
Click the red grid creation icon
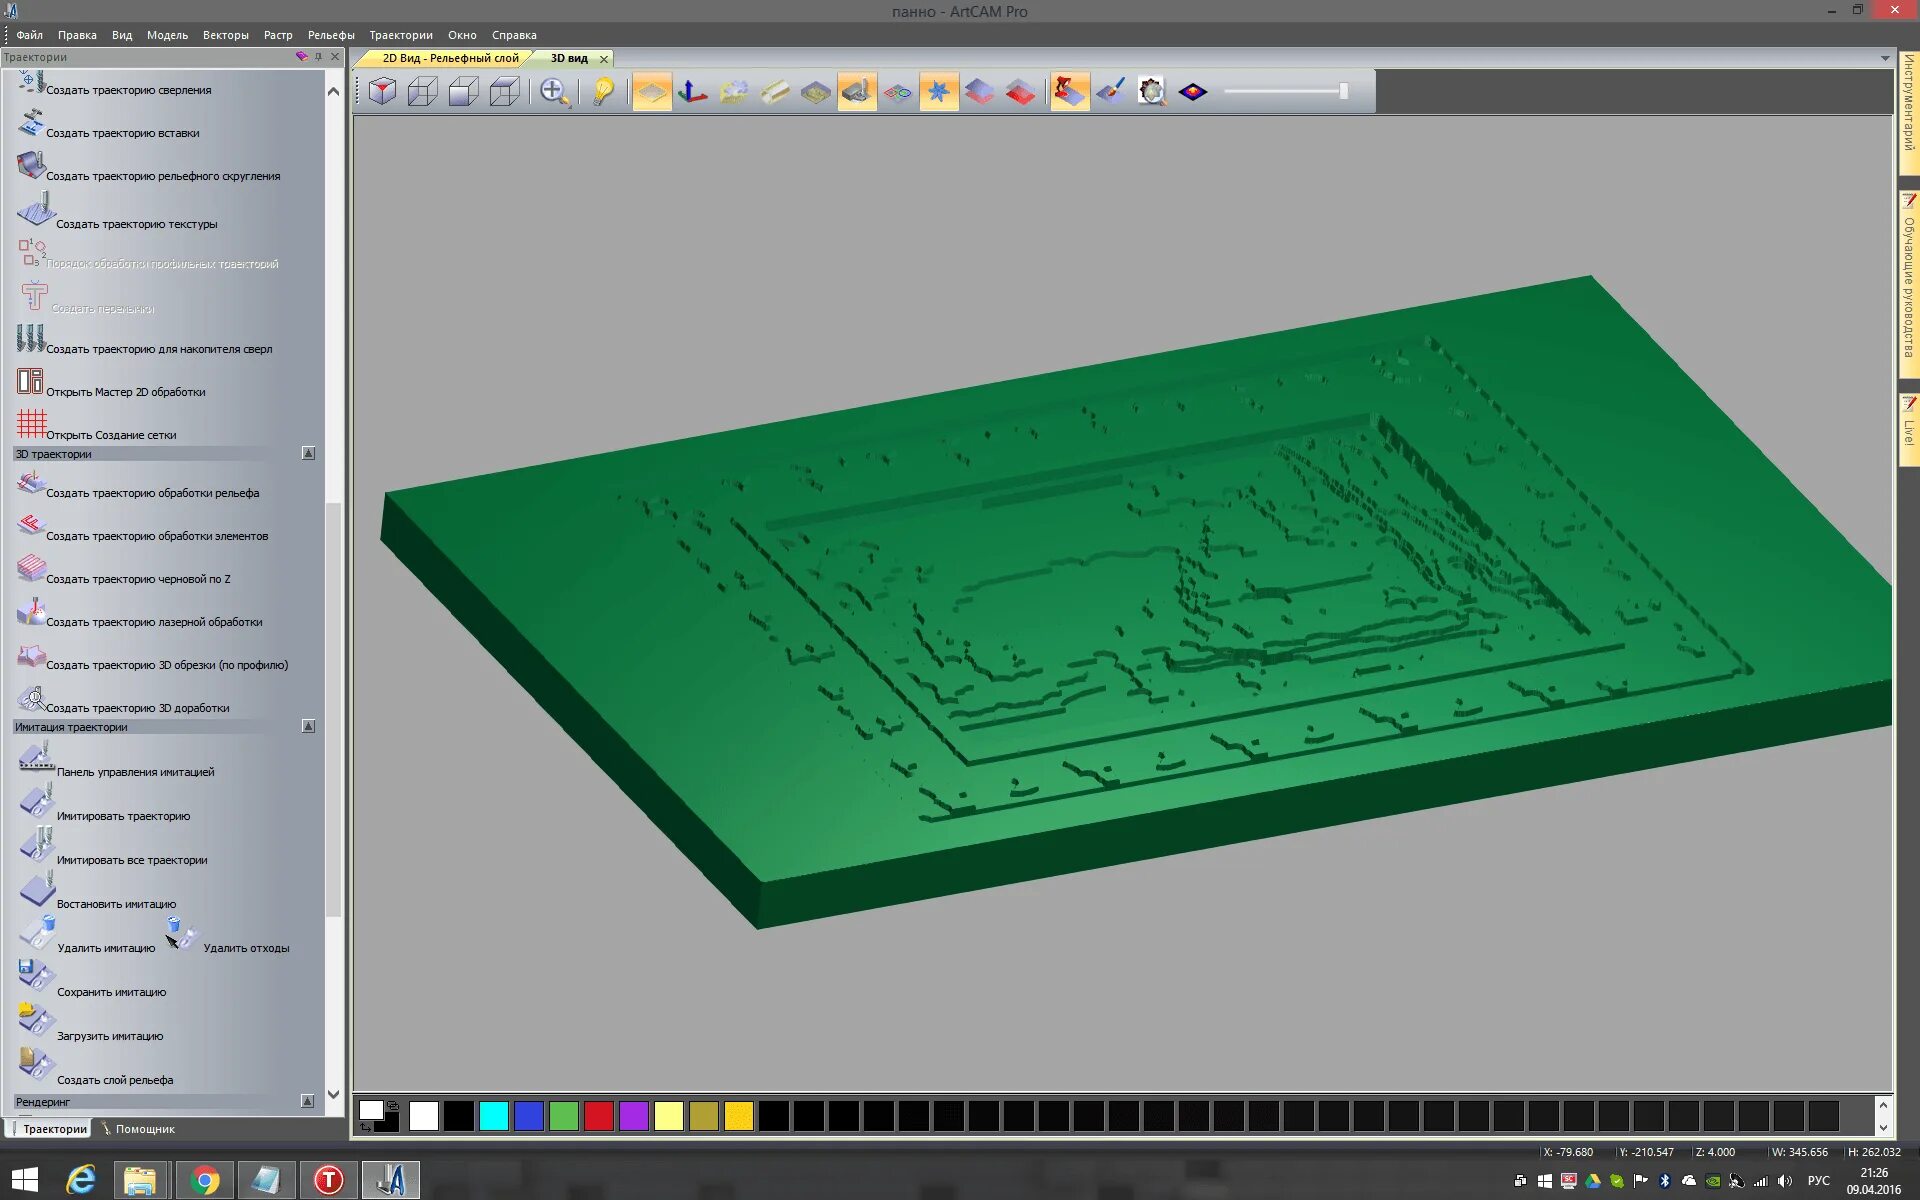click(31, 424)
